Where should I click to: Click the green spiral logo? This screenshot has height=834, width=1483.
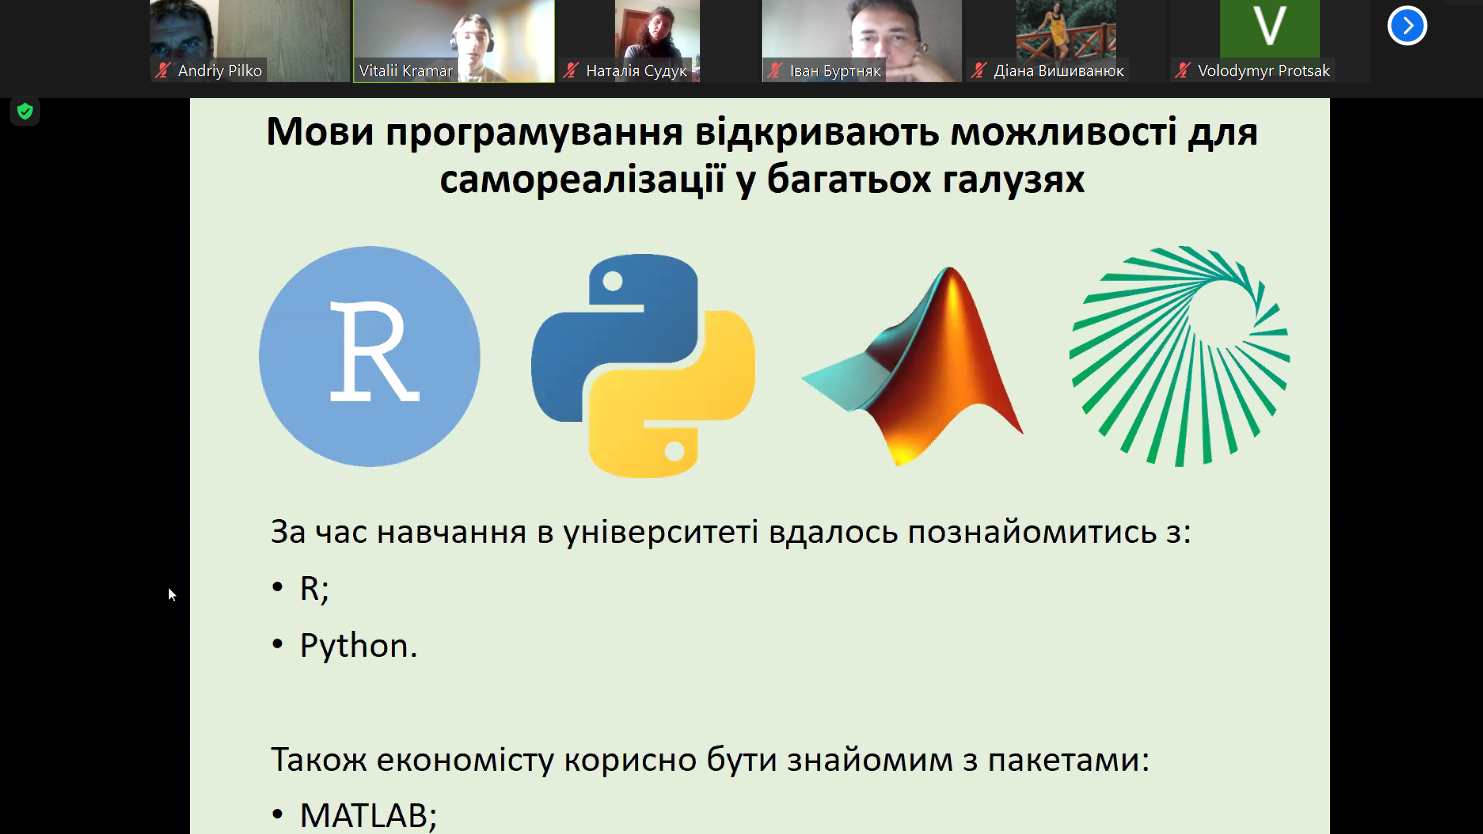(1180, 356)
